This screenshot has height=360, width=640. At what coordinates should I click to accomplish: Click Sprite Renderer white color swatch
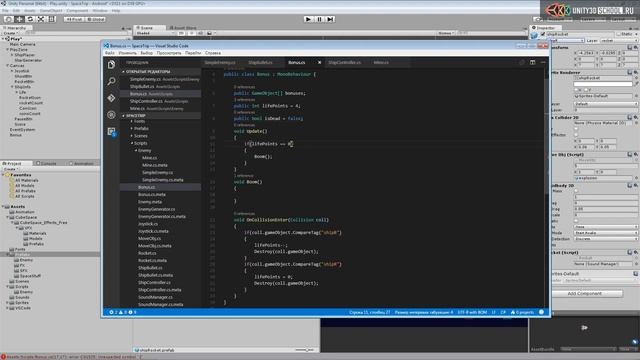(x=603, y=84)
